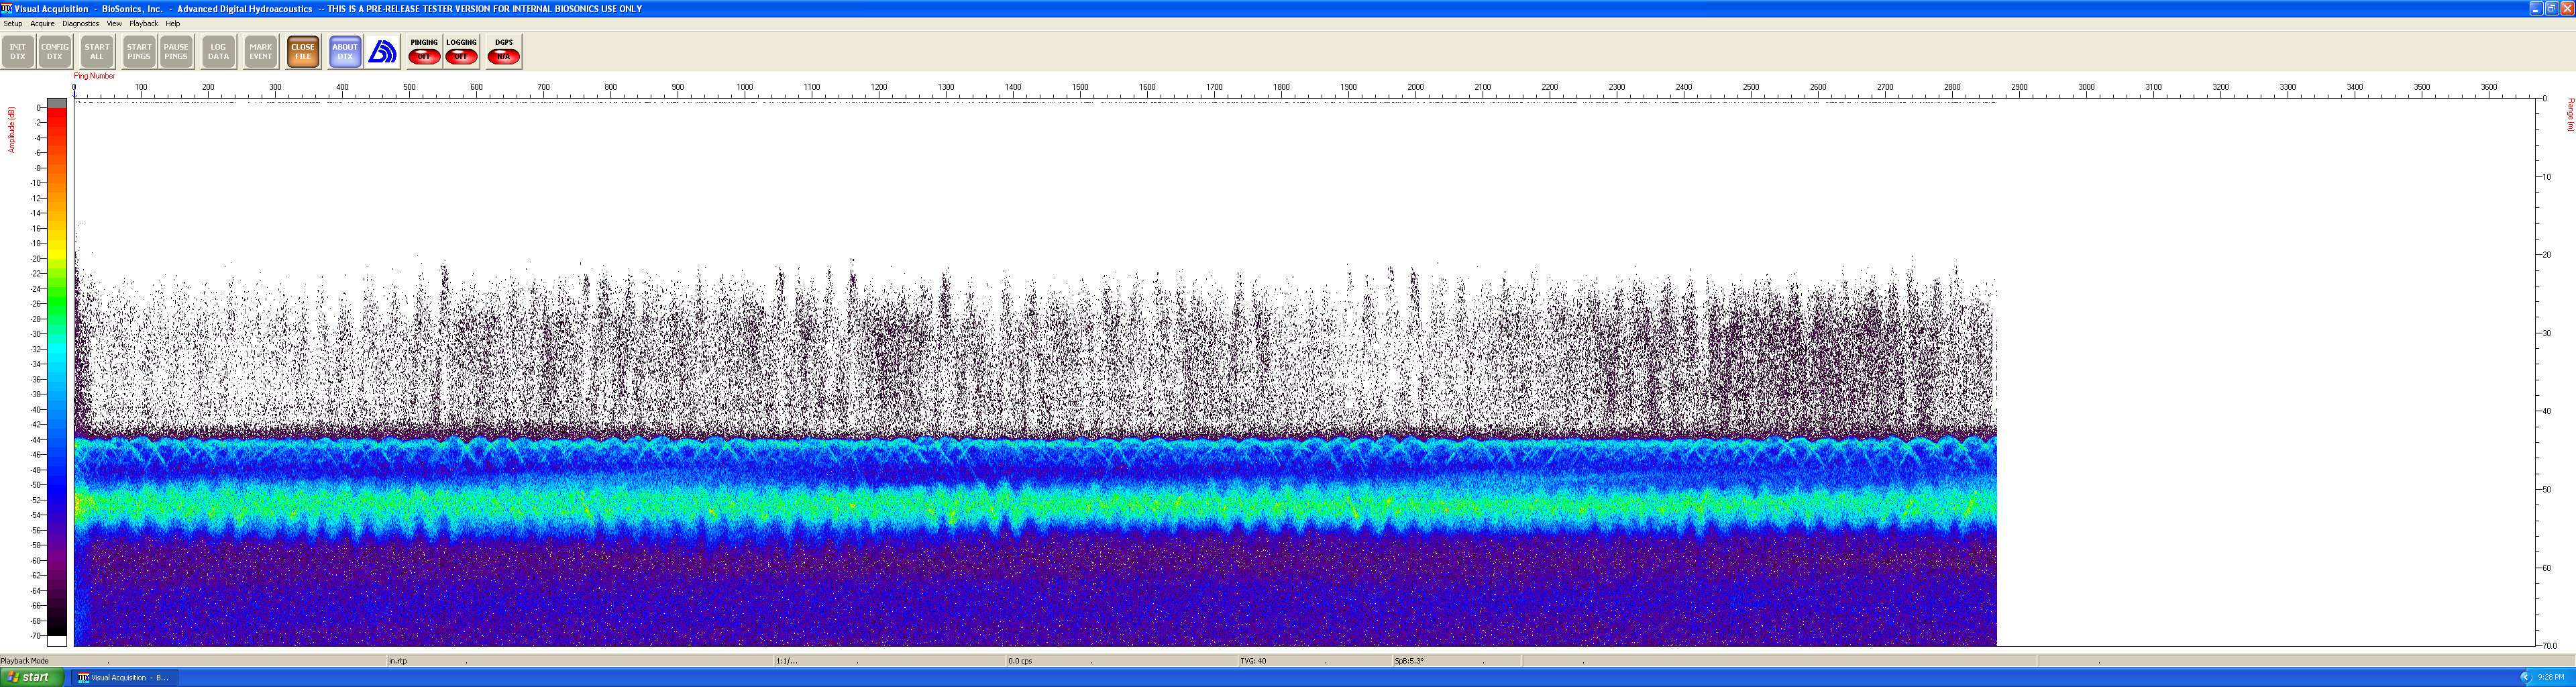Click the 2000 mark on ping axis
The width and height of the screenshot is (2576, 687).
click(1416, 88)
